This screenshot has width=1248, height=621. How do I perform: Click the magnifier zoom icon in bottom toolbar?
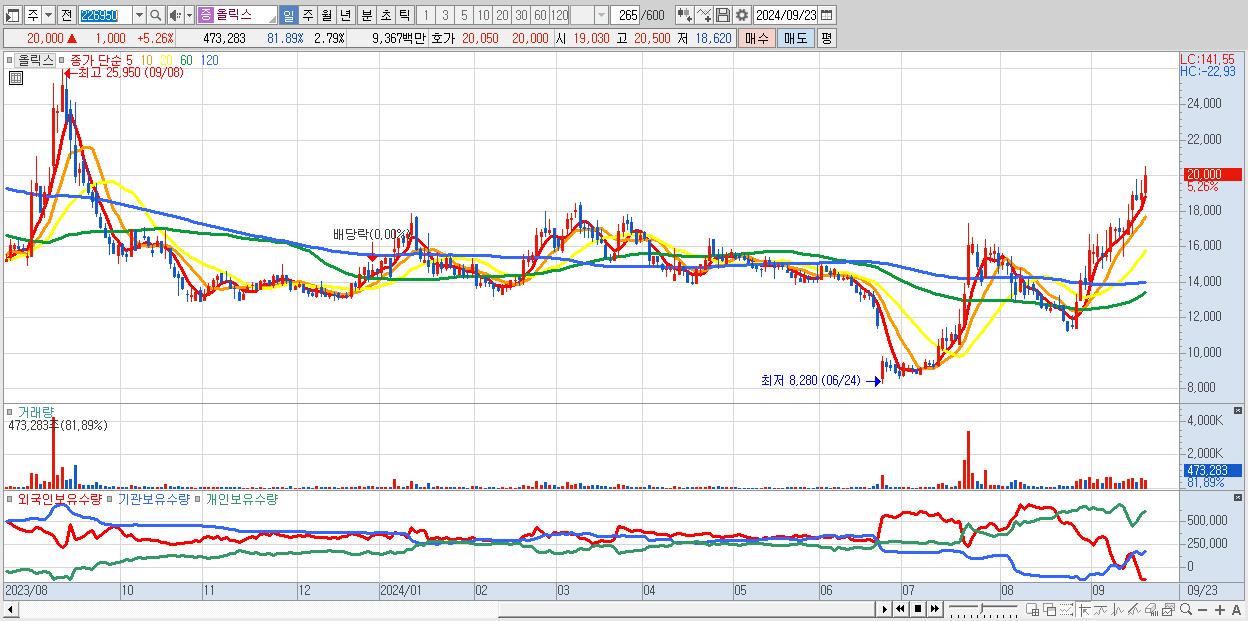pos(1186,609)
